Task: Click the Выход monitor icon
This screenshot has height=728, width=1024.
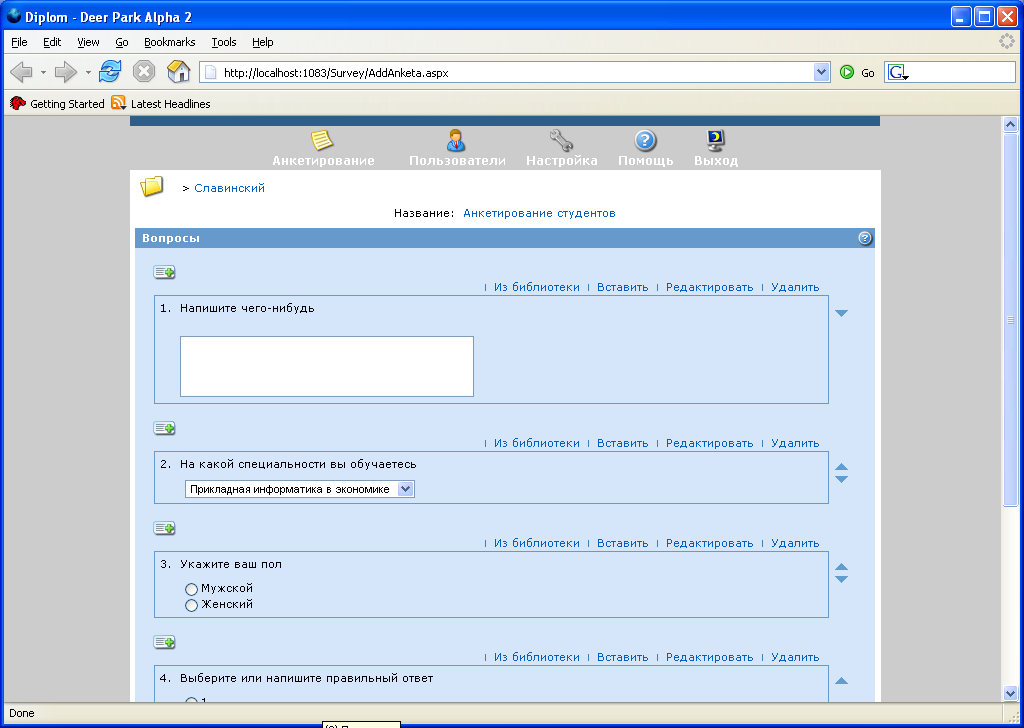Action: [x=716, y=140]
